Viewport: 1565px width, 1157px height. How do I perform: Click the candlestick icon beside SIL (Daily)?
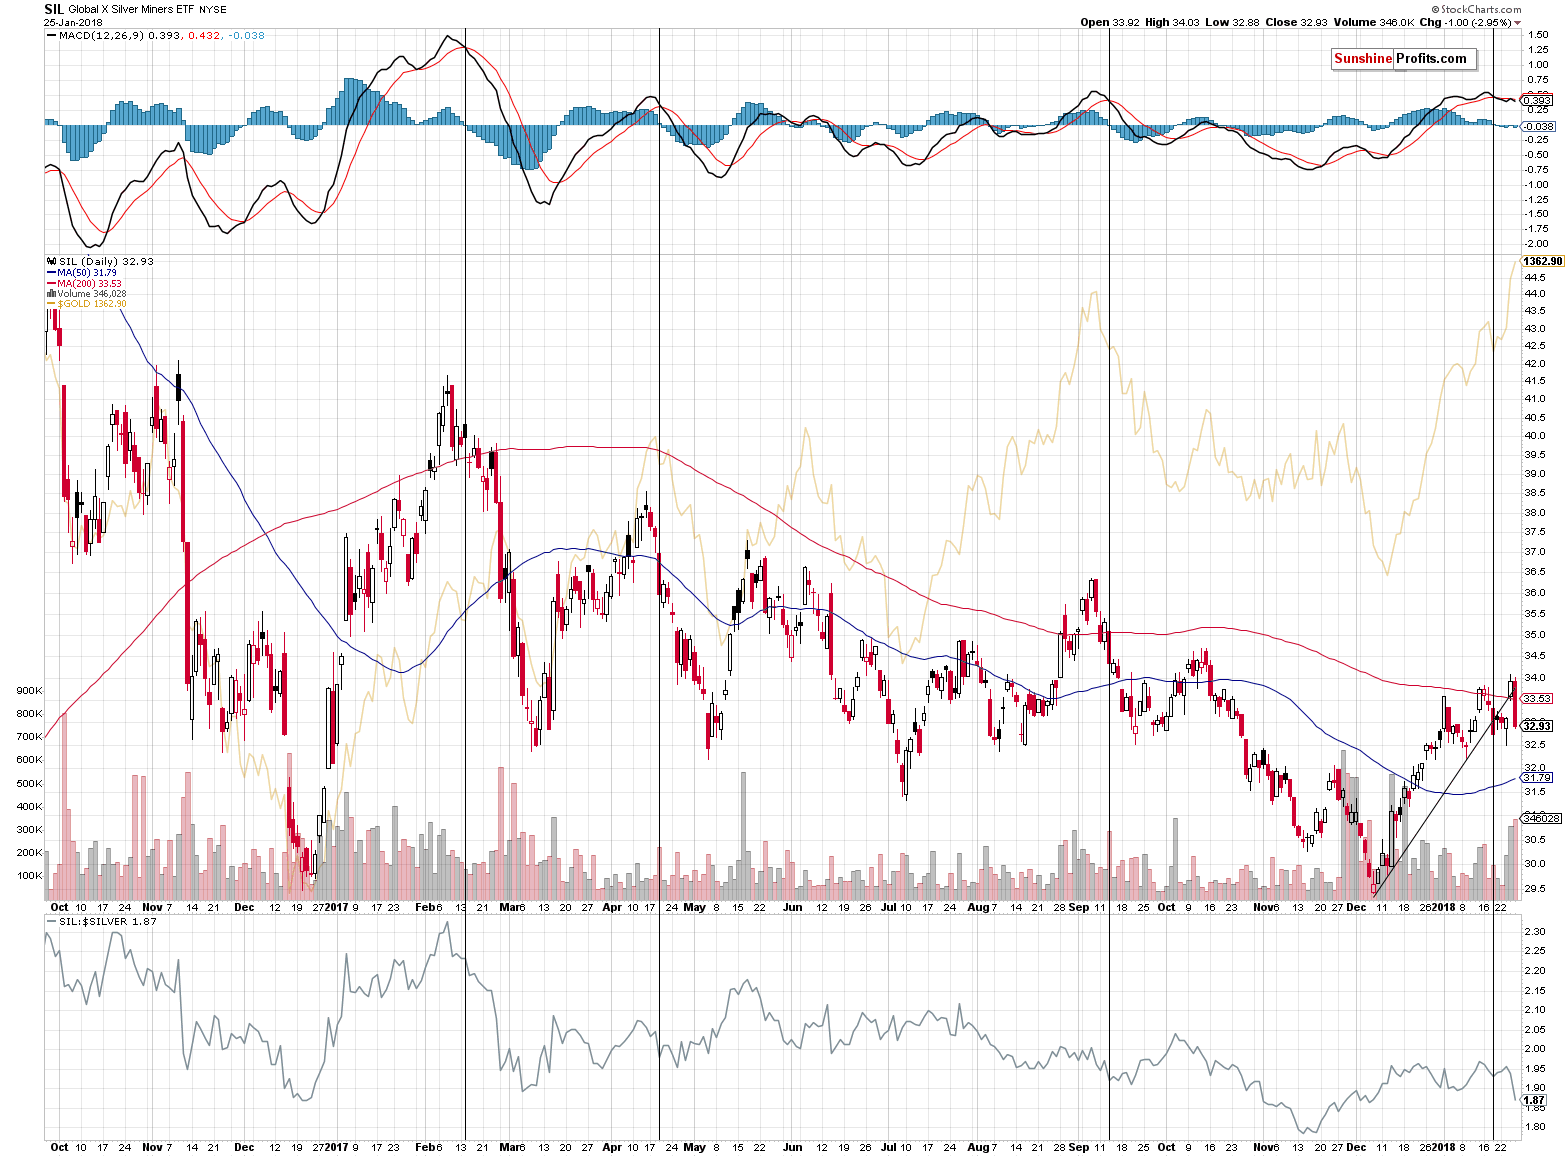51,262
